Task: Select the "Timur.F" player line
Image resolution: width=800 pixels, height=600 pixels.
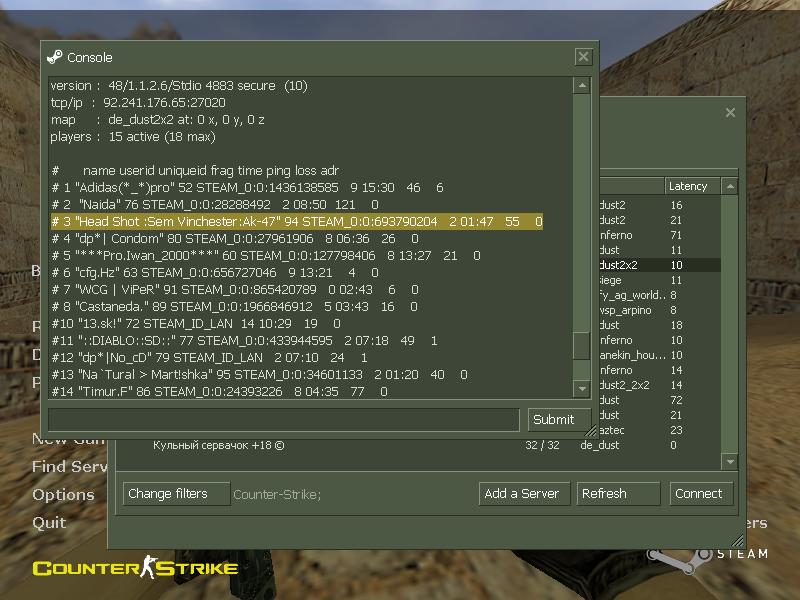Action: tap(219, 391)
